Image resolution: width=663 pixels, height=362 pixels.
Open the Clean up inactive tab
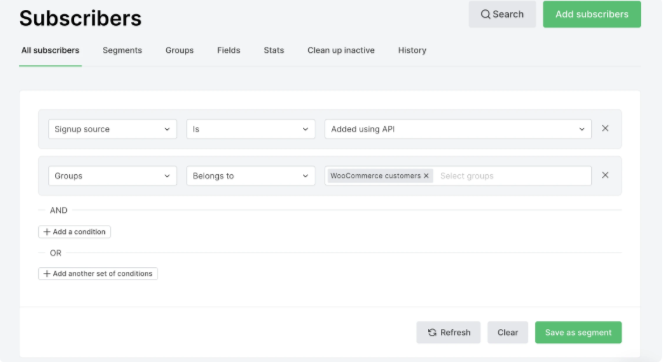pyautogui.click(x=341, y=50)
